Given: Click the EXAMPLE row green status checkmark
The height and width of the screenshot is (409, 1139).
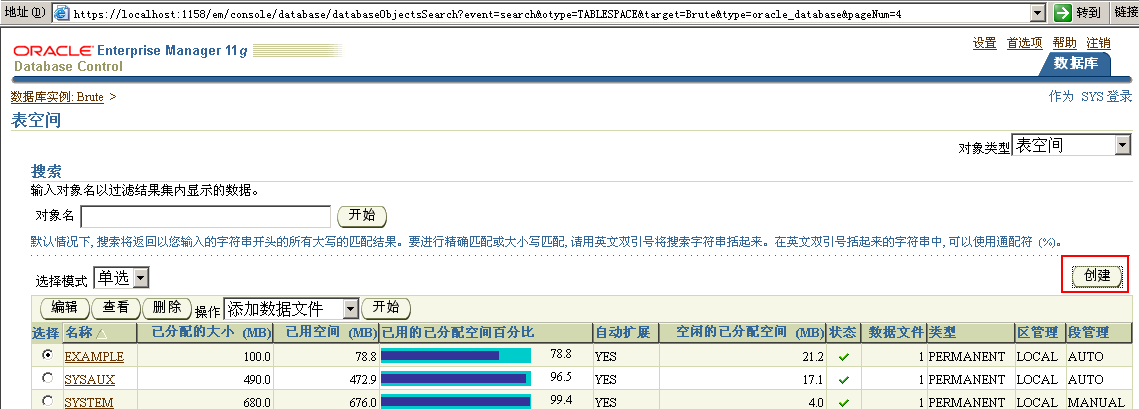Looking at the screenshot, I should pyautogui.click(x=843, y=357).
